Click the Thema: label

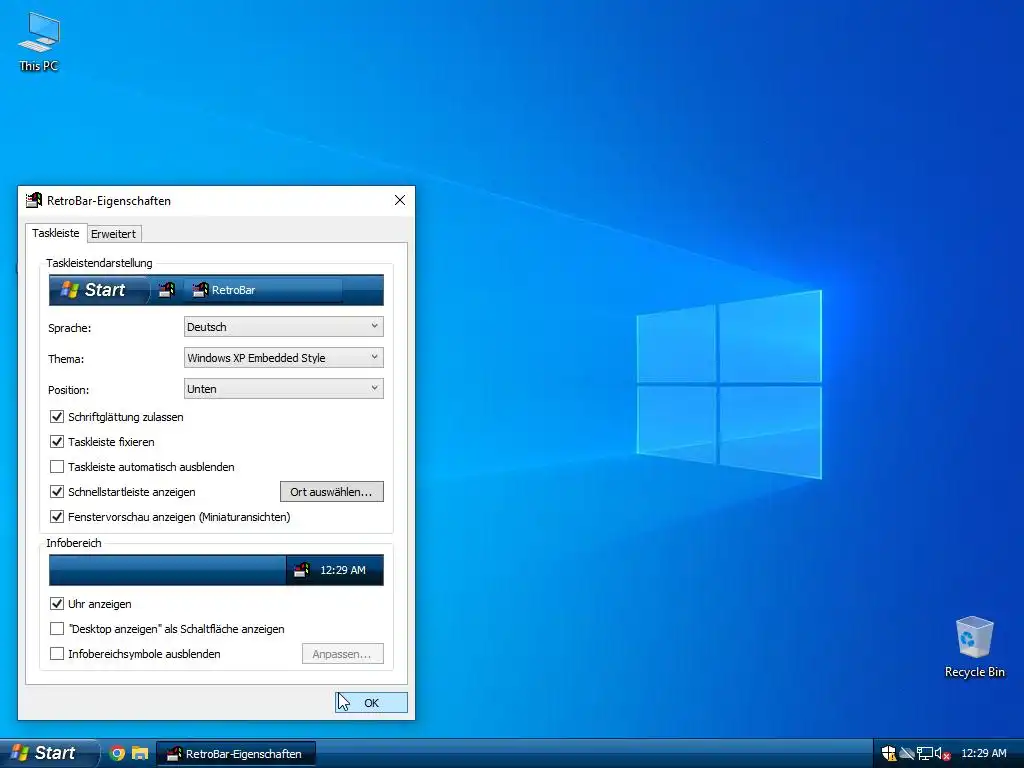[x=66, y=359]
